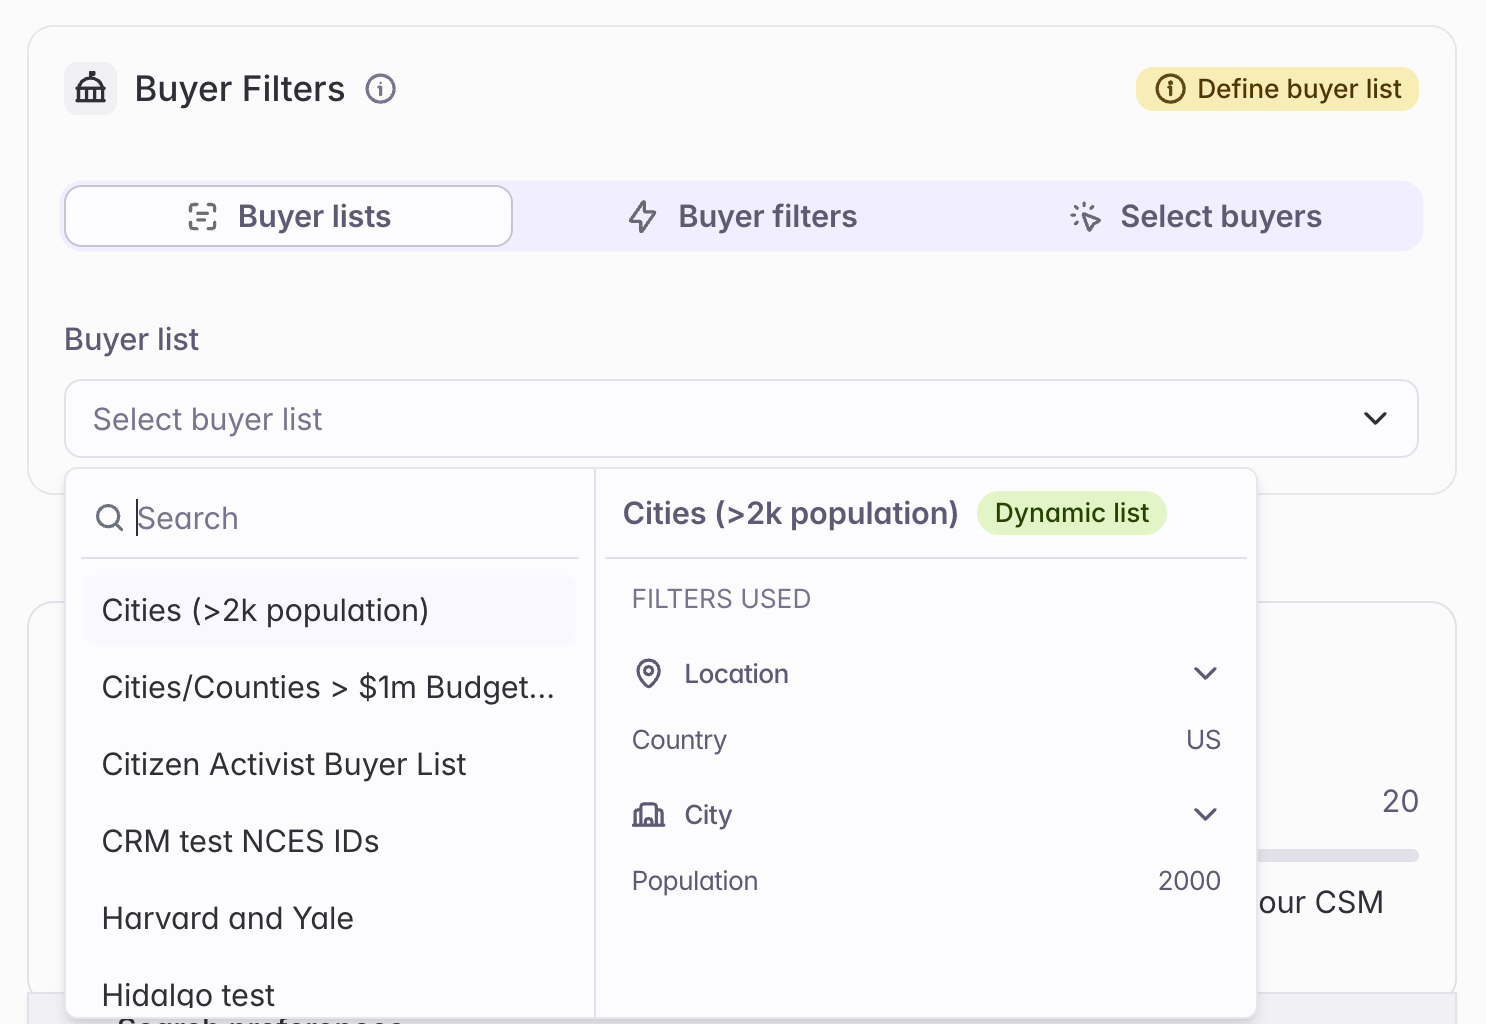
Task: Open the Select buyer list dropdown
Action: pos(741,419)
